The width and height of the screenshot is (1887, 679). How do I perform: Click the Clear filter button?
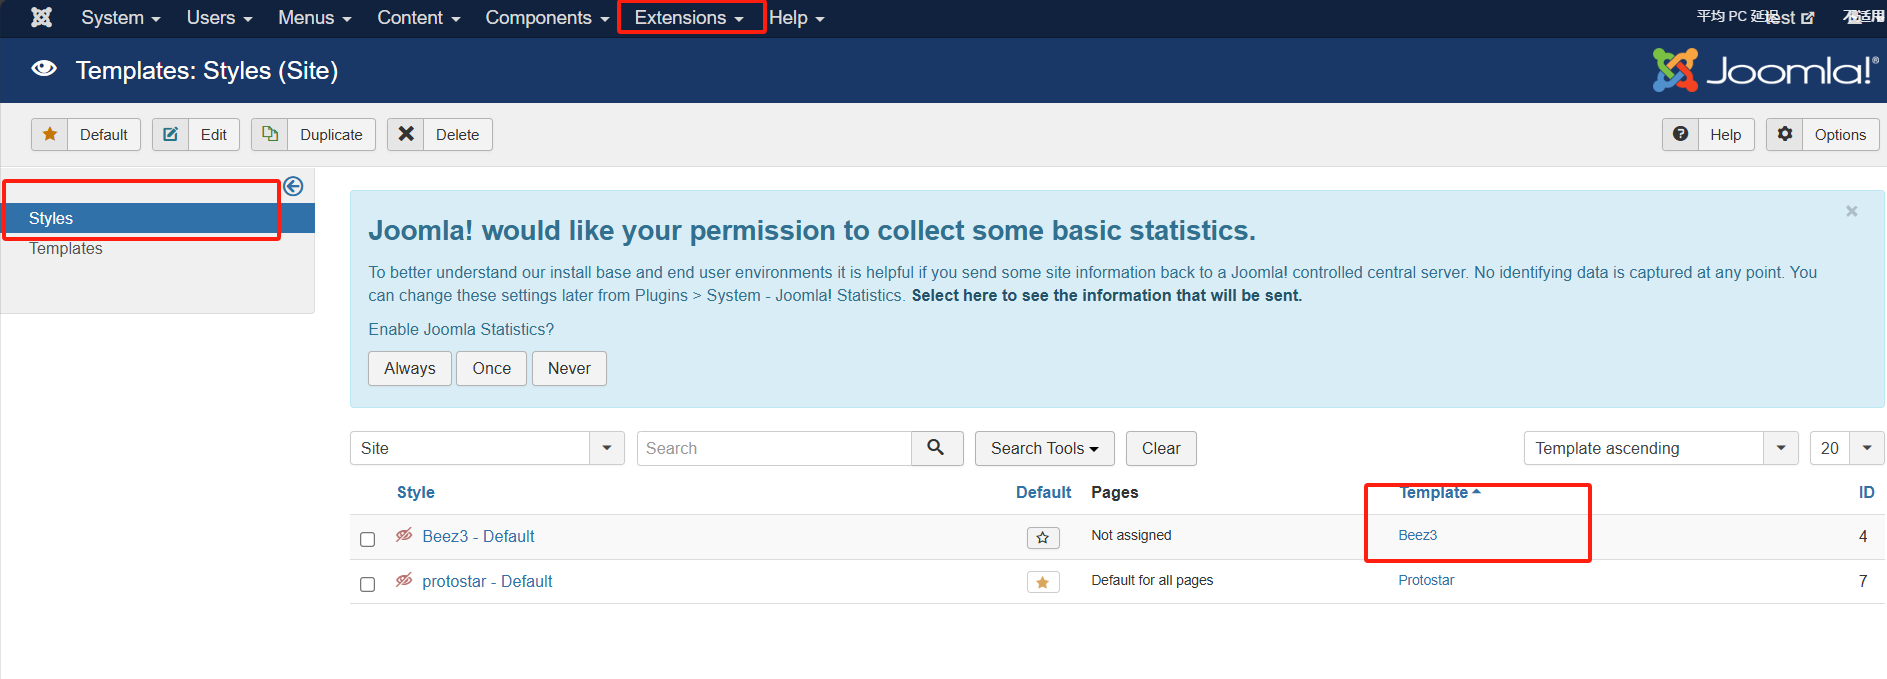1161,448
